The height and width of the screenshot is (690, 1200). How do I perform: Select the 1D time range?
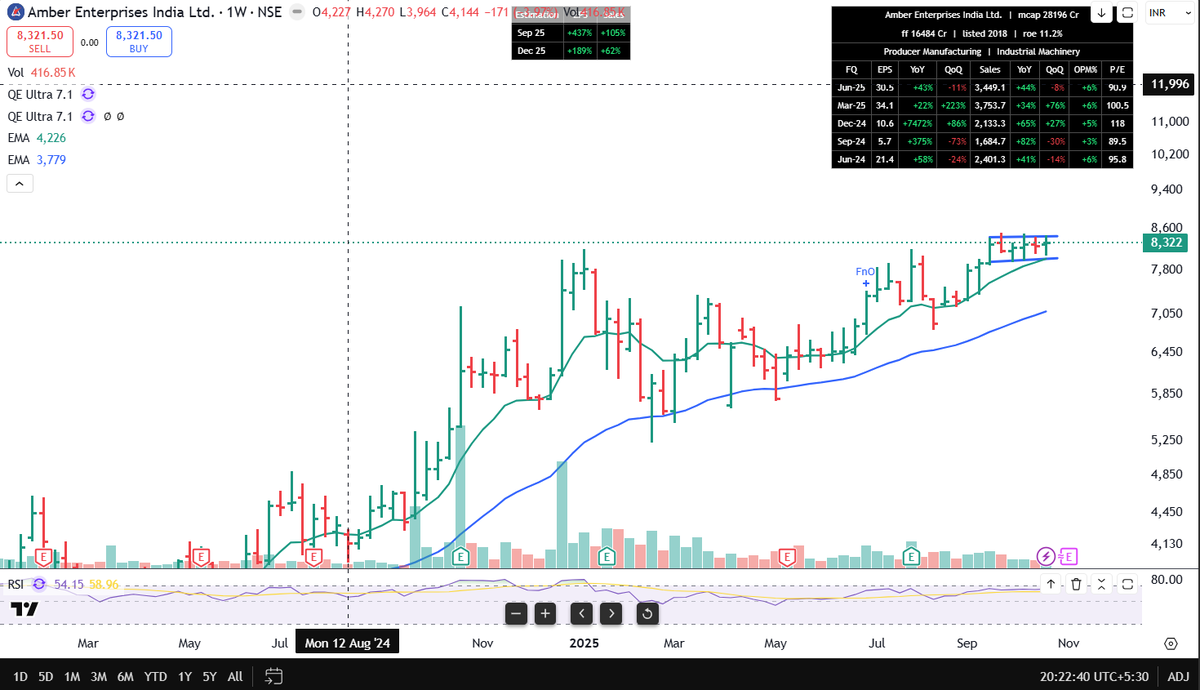pyautogui.click(x=19, y=677)
